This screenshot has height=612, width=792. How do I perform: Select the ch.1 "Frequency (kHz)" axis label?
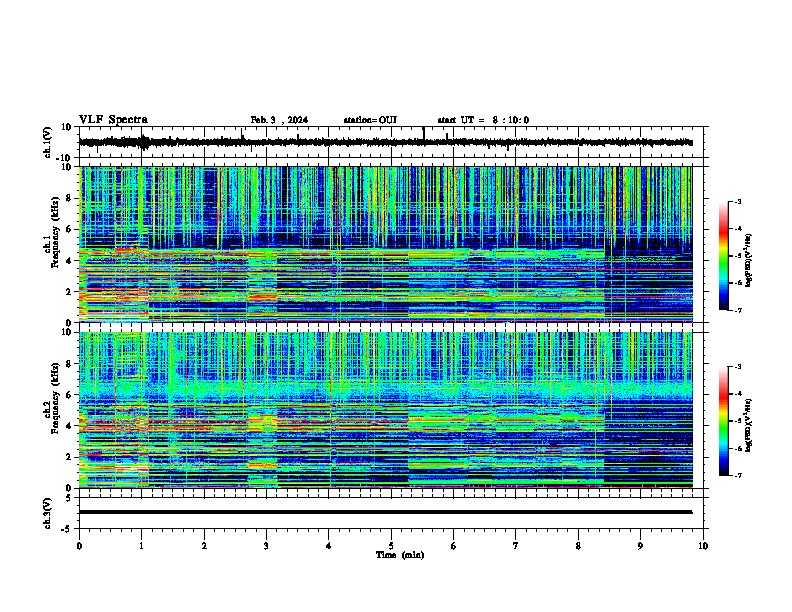(53, 232)
